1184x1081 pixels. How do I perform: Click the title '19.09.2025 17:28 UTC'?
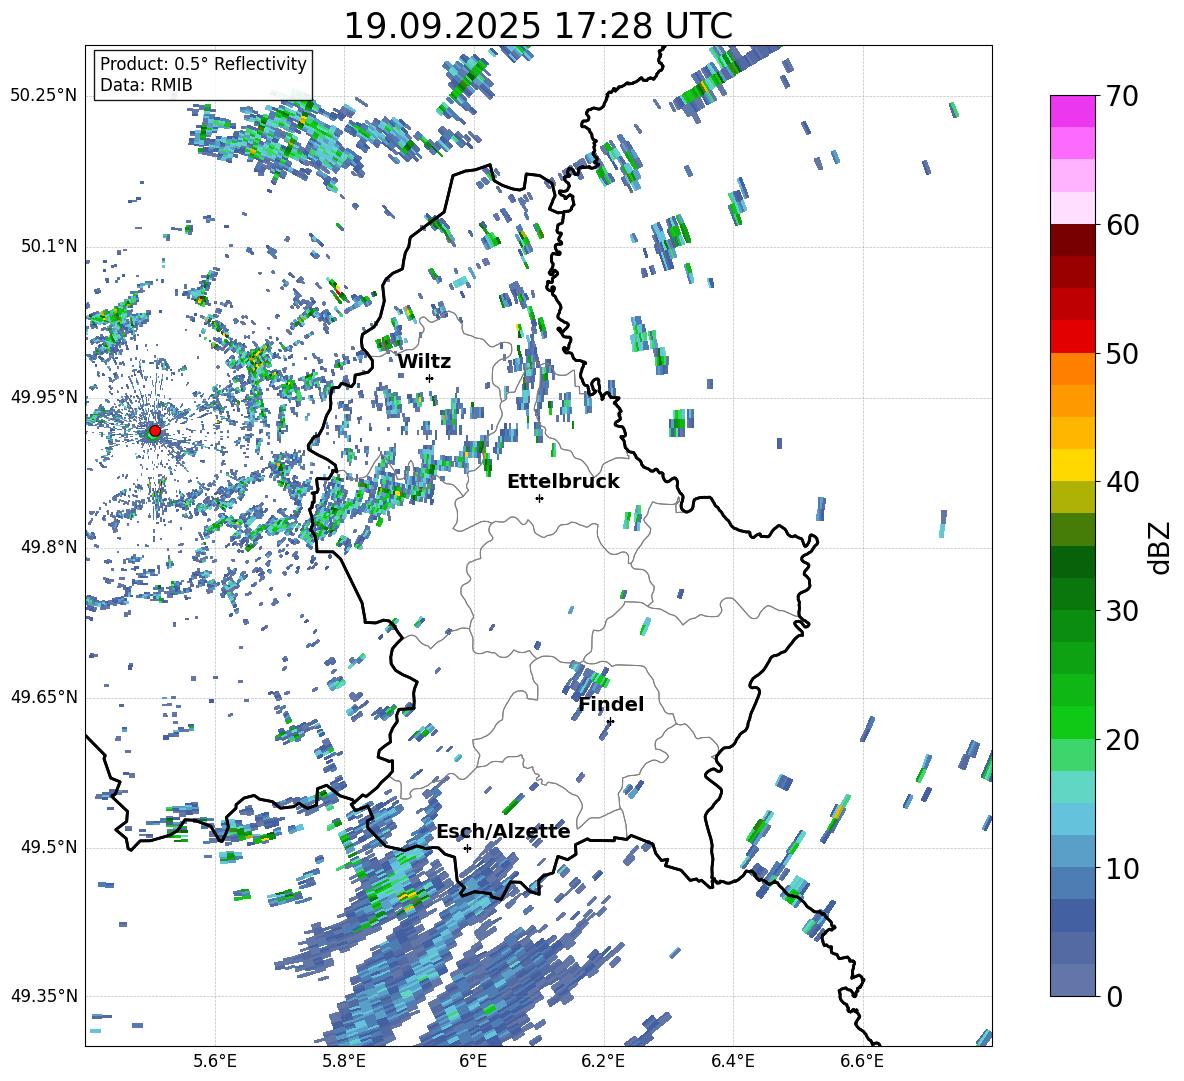tap(538, 26)
